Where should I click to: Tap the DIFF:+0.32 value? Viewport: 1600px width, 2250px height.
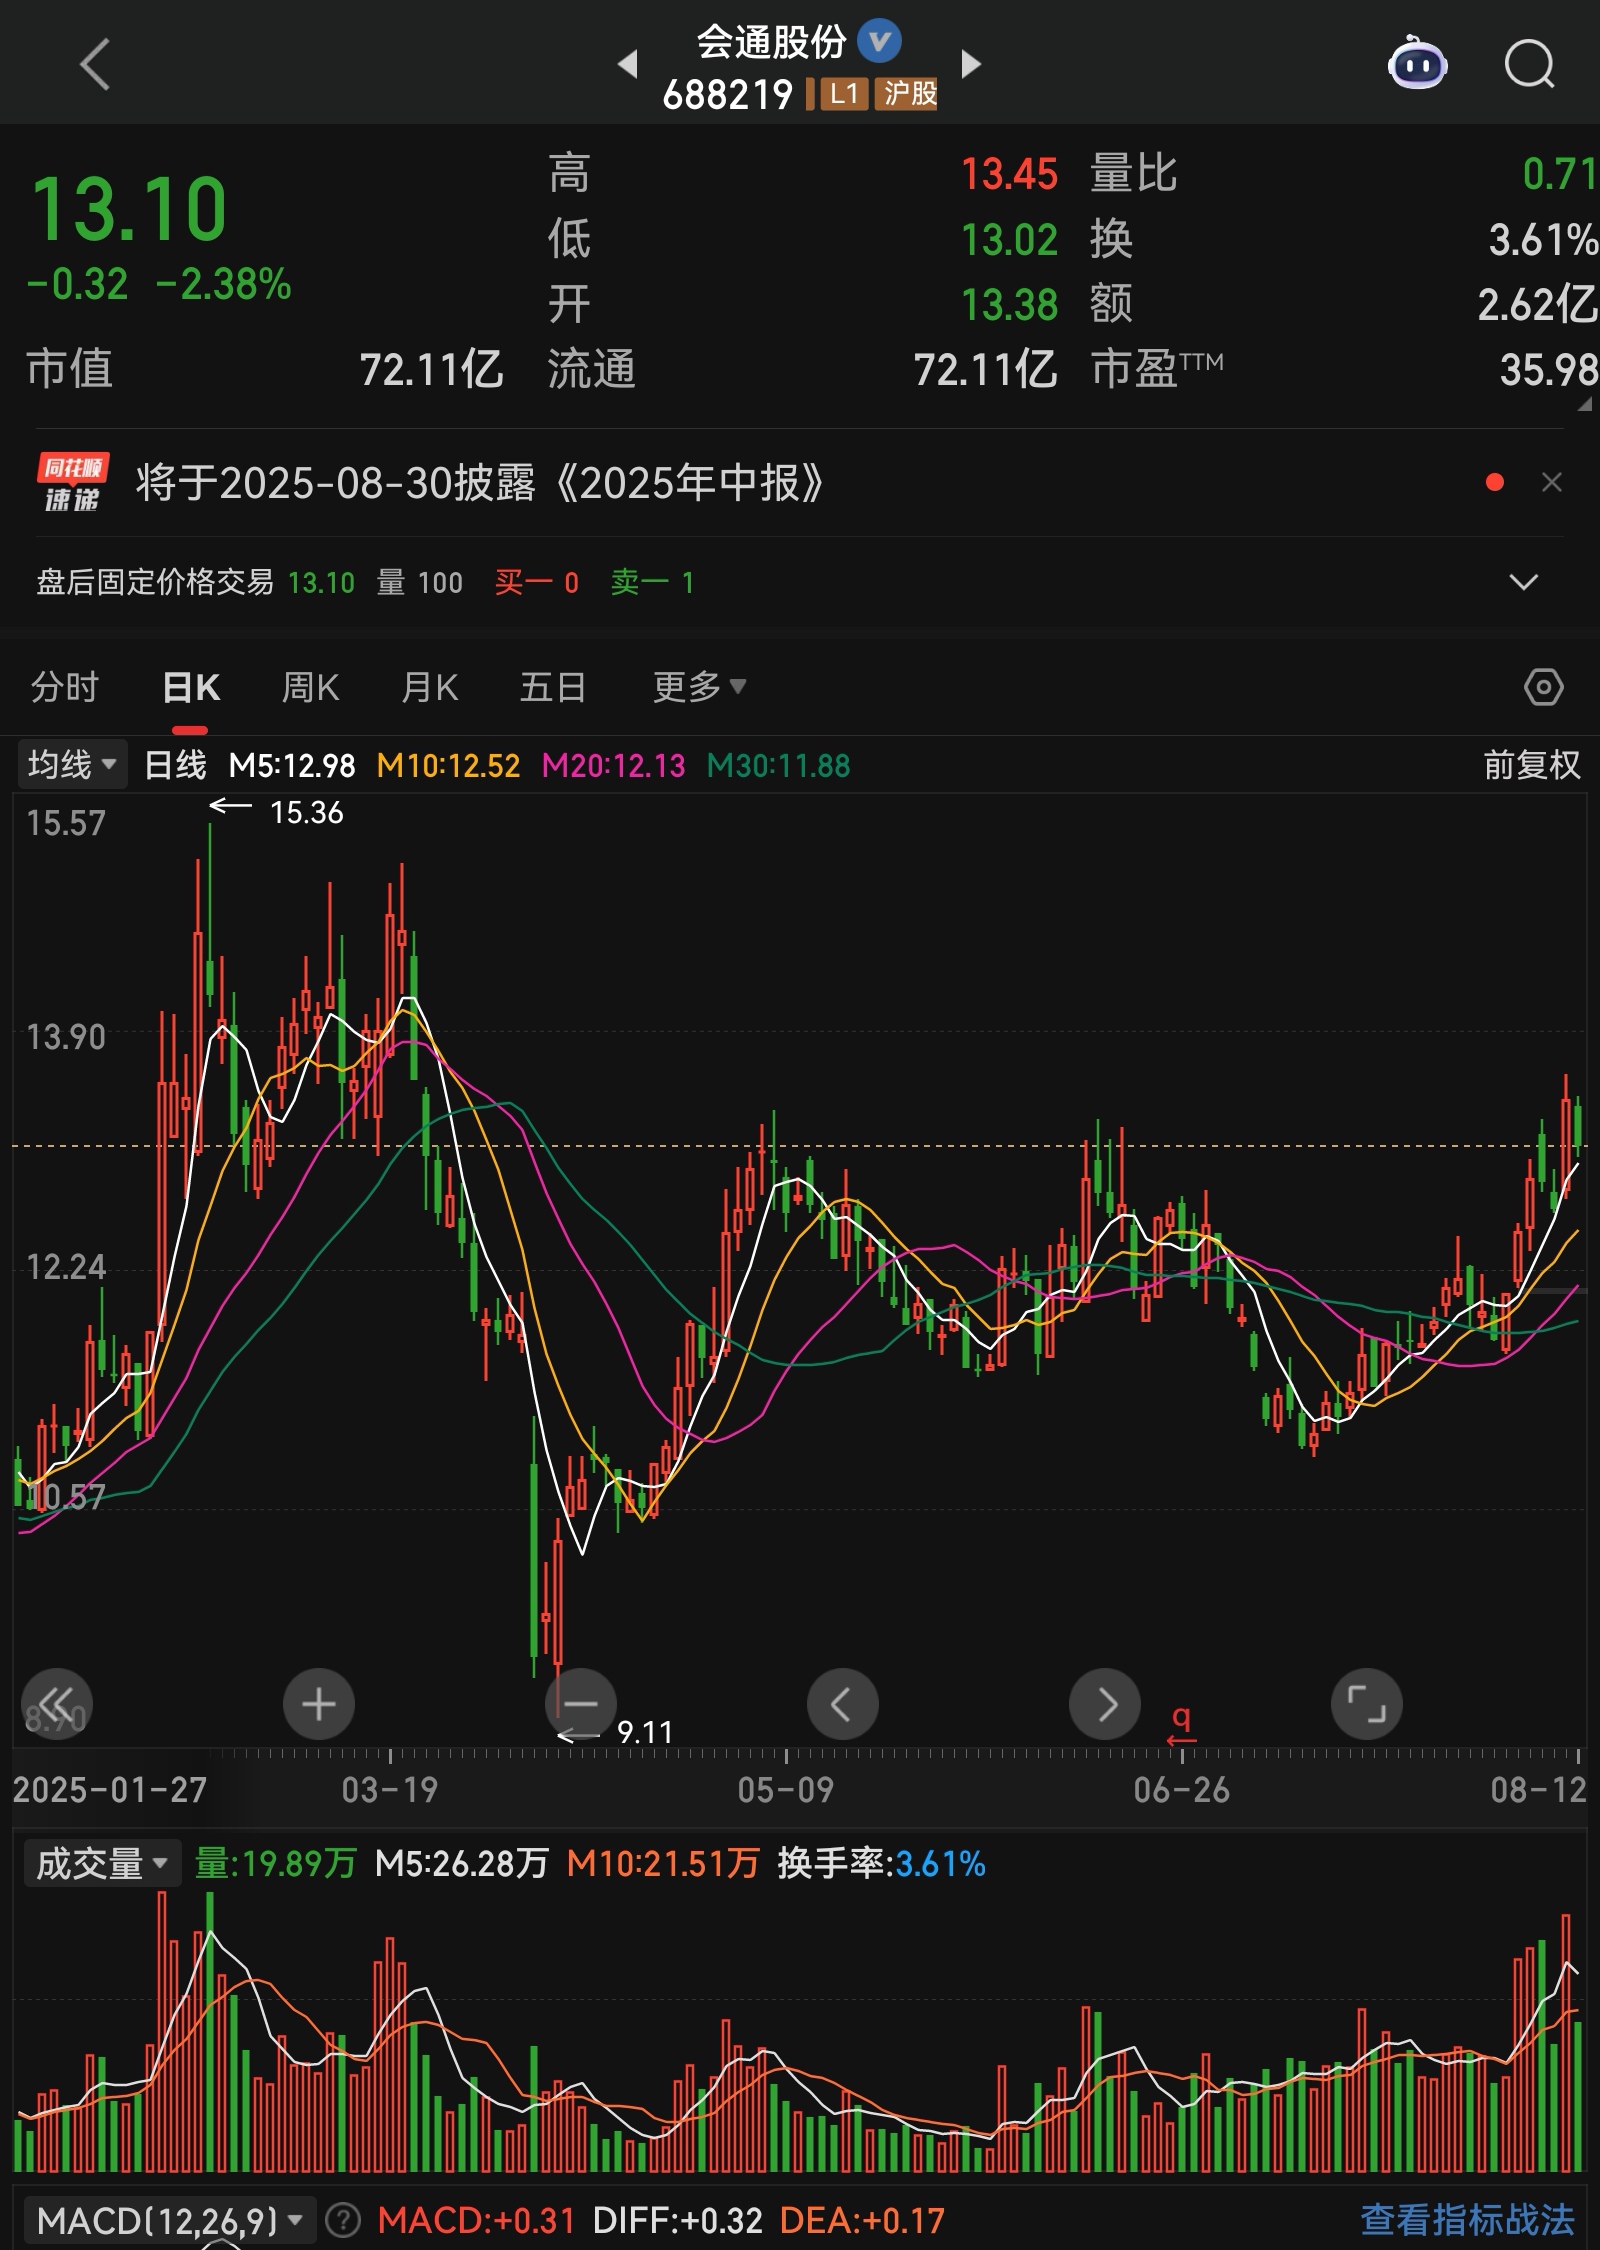[x=677, y=2220]
